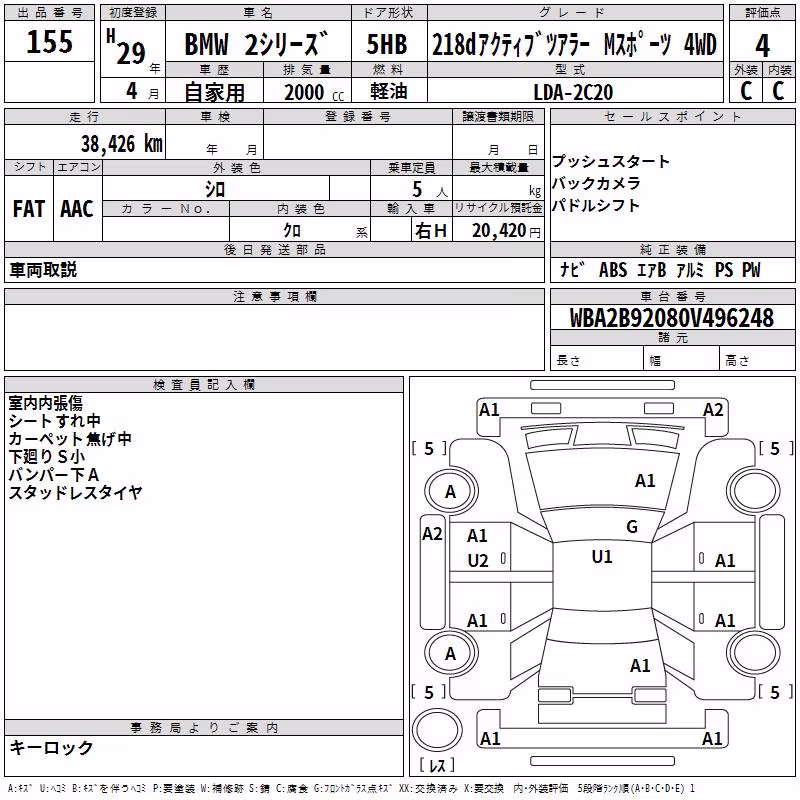Click the front wheel circle marked A
800x800 pixels.
point(451,491)
